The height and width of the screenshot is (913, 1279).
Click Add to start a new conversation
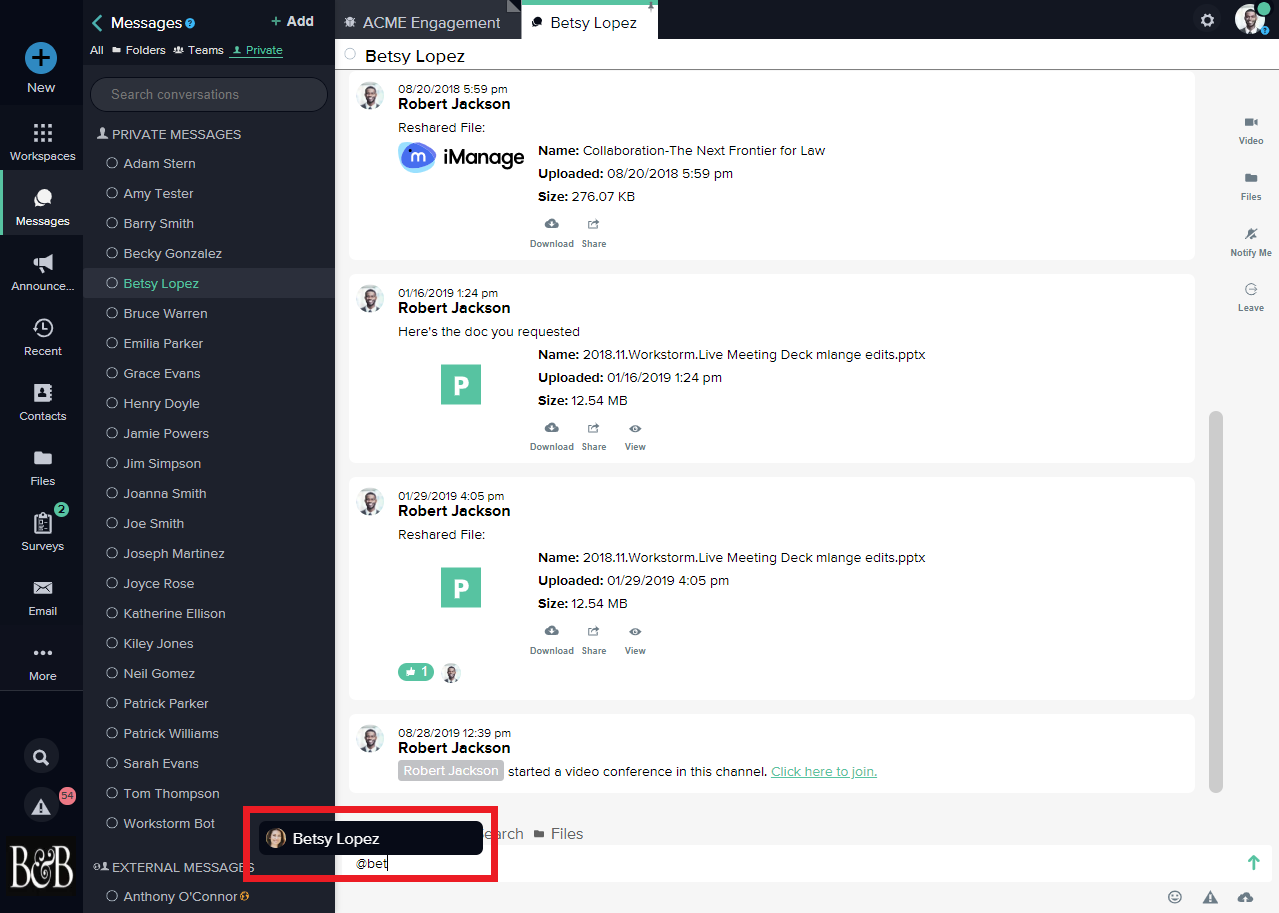coord(292,21)
